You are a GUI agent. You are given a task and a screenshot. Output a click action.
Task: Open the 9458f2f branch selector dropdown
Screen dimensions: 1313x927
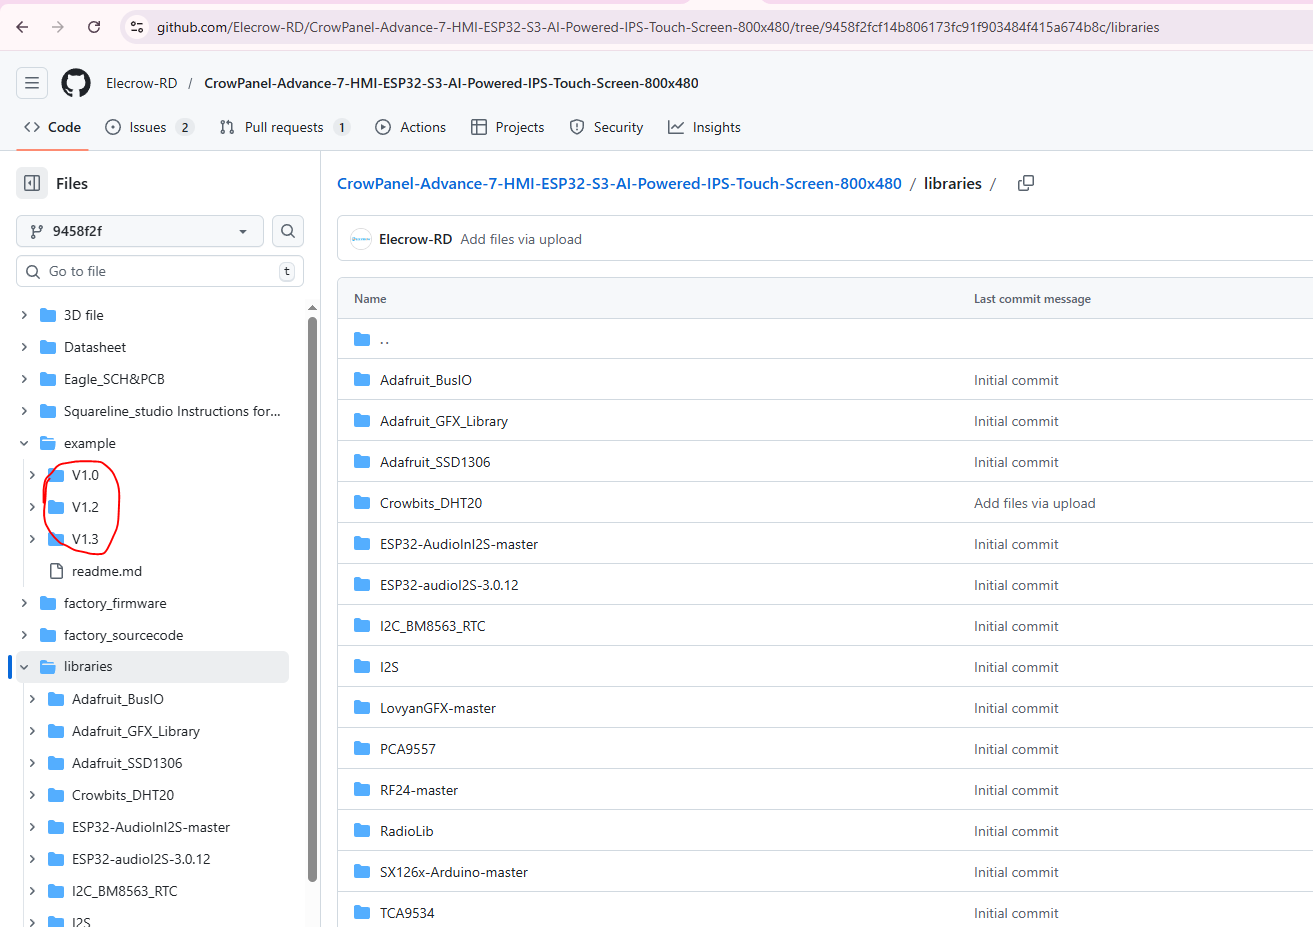click(140, 231)
